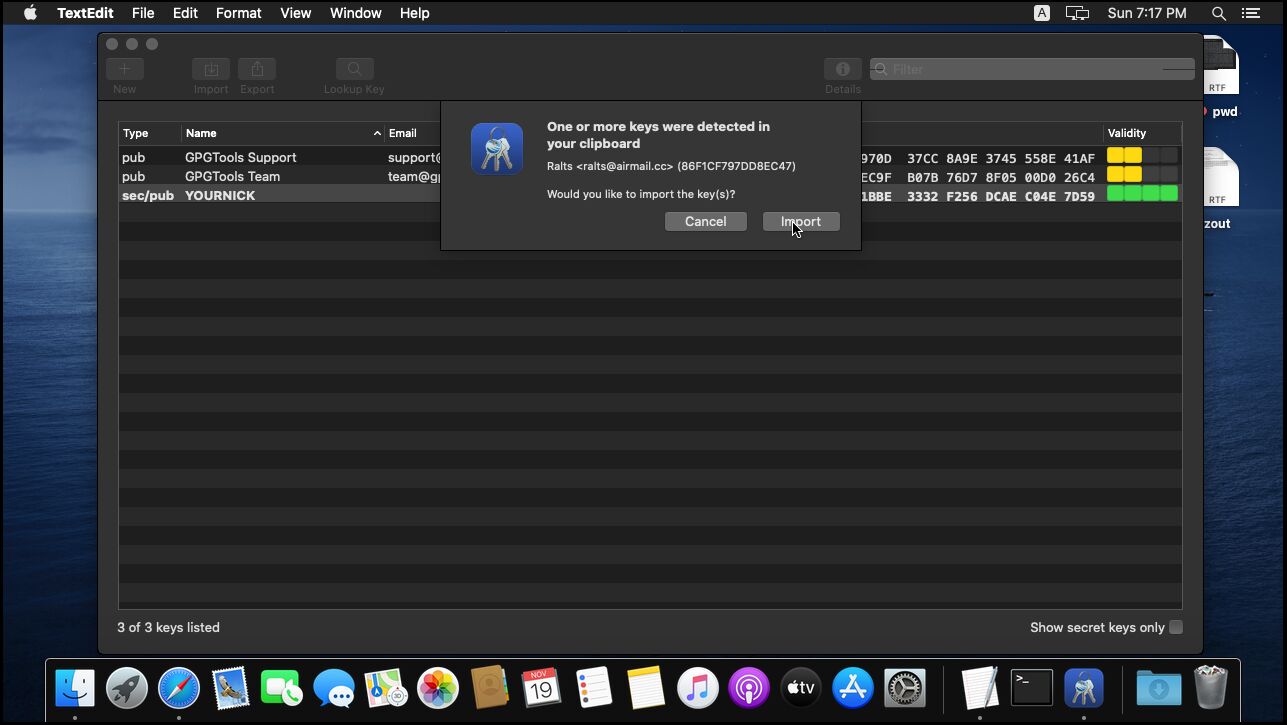This screenshot has width=1287, height=725.
Task: Cancel the key import dialog
Action: click(x=705, y=222)
